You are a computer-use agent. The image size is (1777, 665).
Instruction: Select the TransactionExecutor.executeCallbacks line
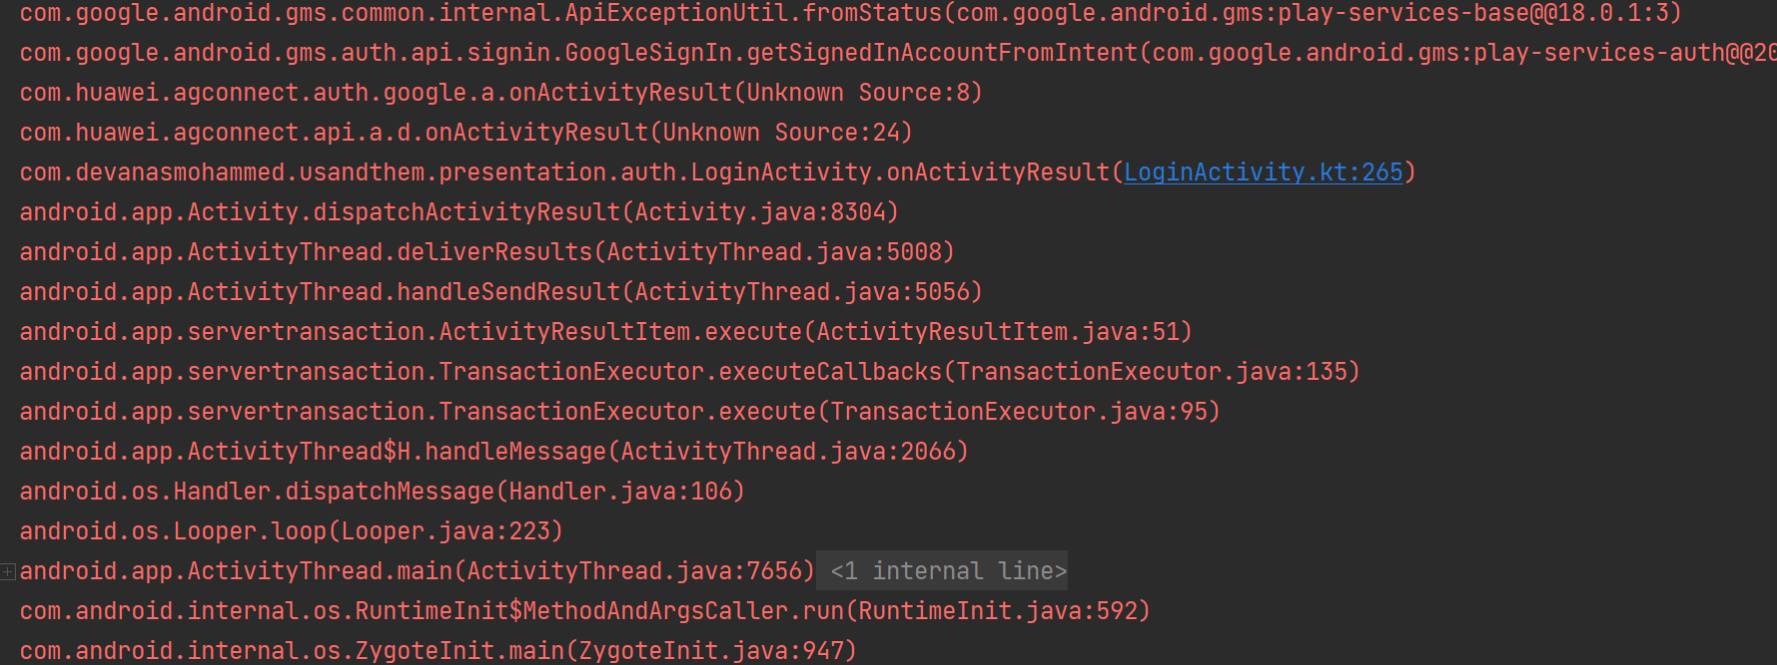(689, 372)
